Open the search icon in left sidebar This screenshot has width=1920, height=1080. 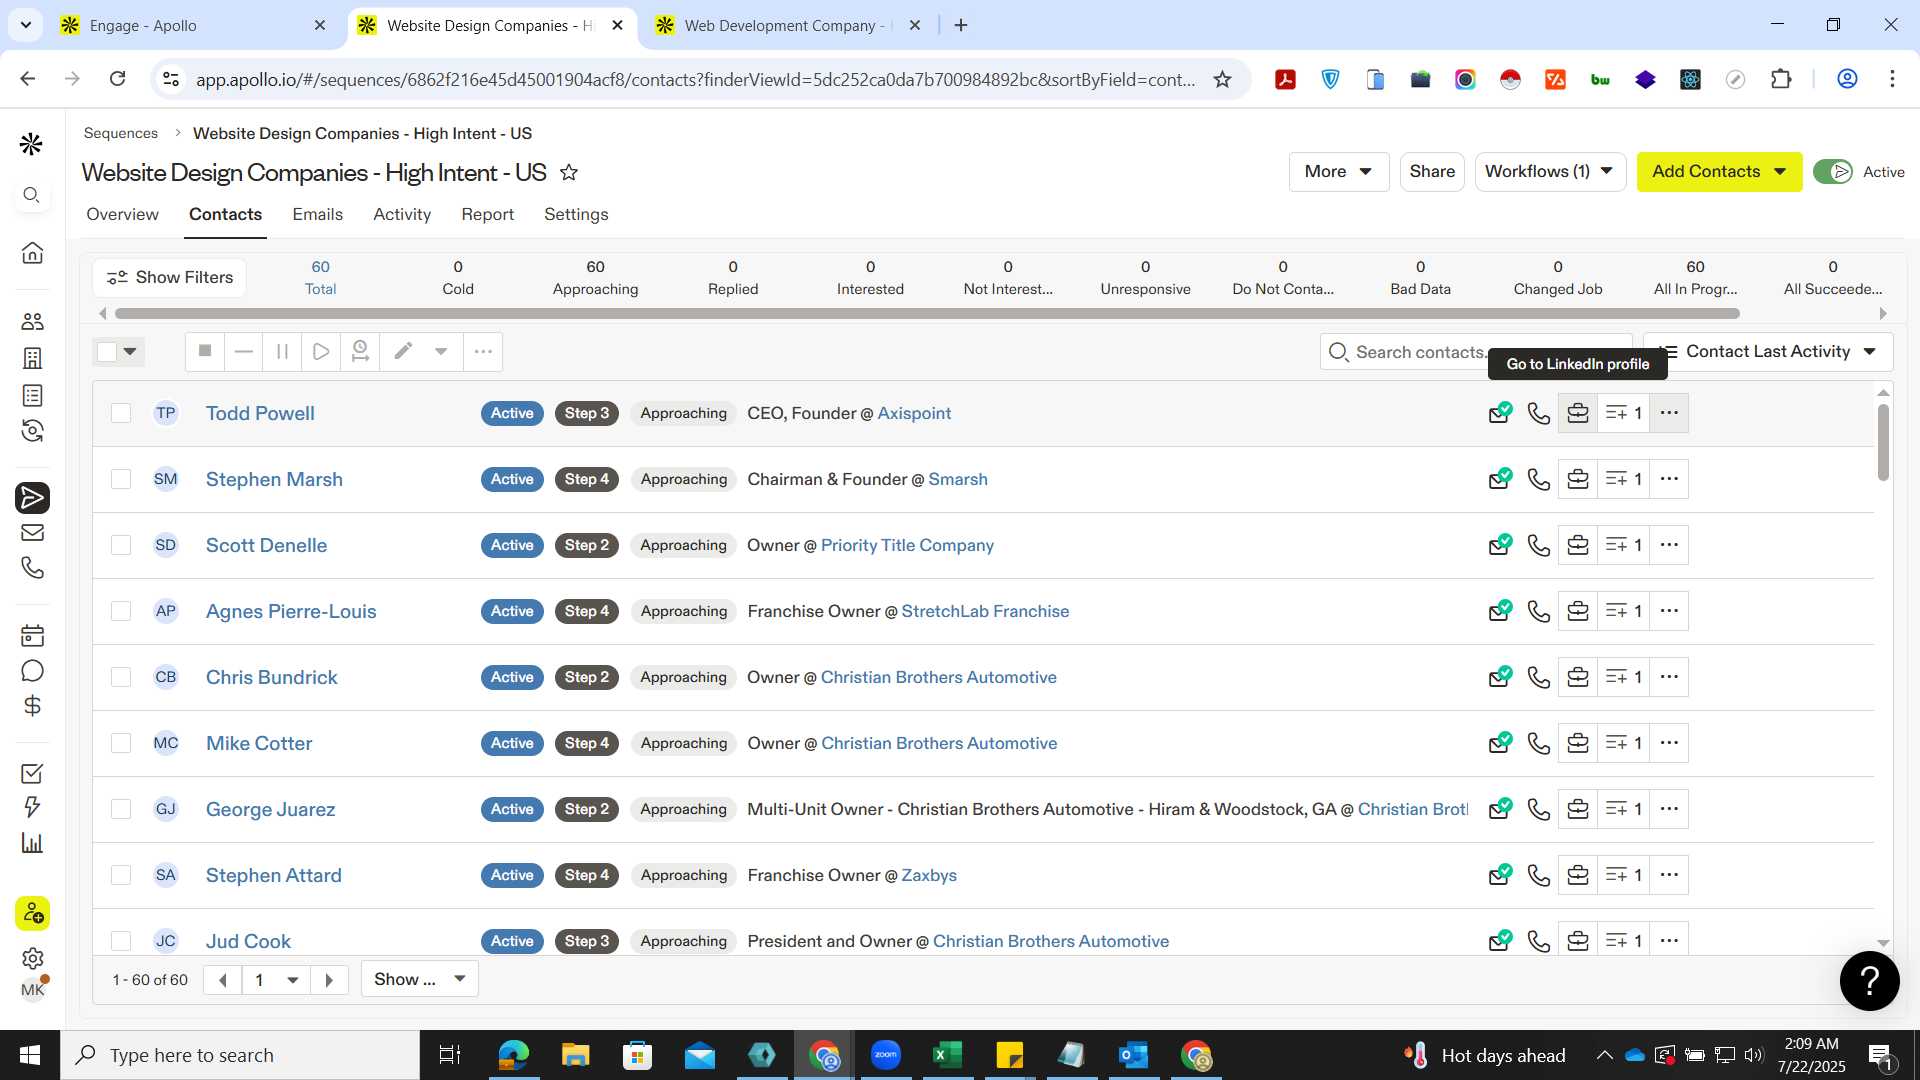(32, 195)
